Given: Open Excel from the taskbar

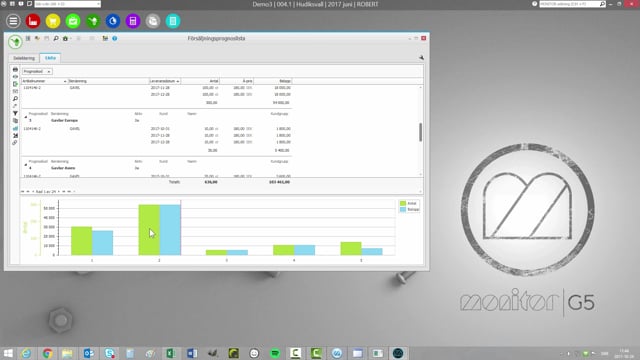Looking at the screenshot, I should (x=171, y=353).
